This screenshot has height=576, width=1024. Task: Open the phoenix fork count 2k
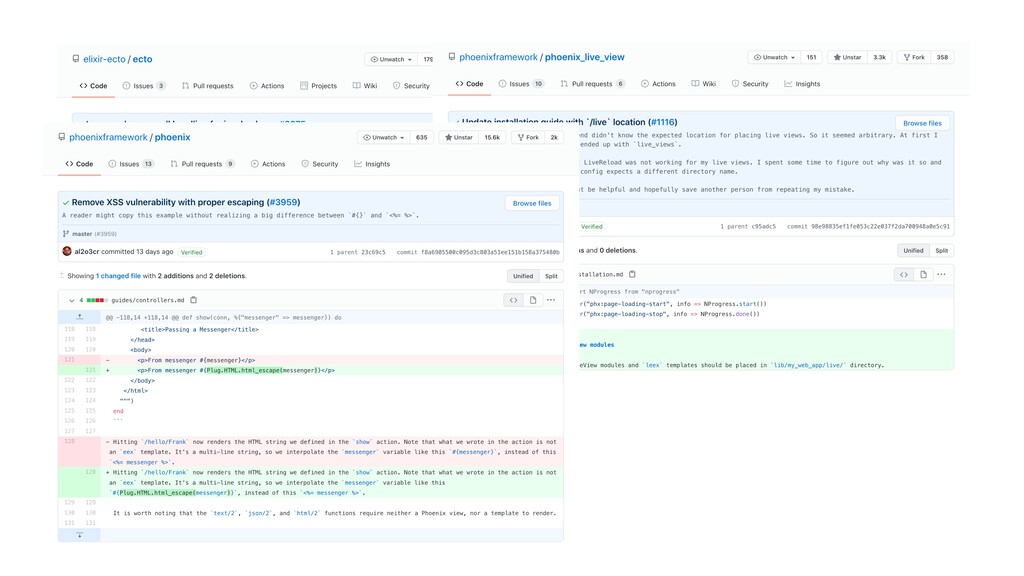tap(554, 137)
